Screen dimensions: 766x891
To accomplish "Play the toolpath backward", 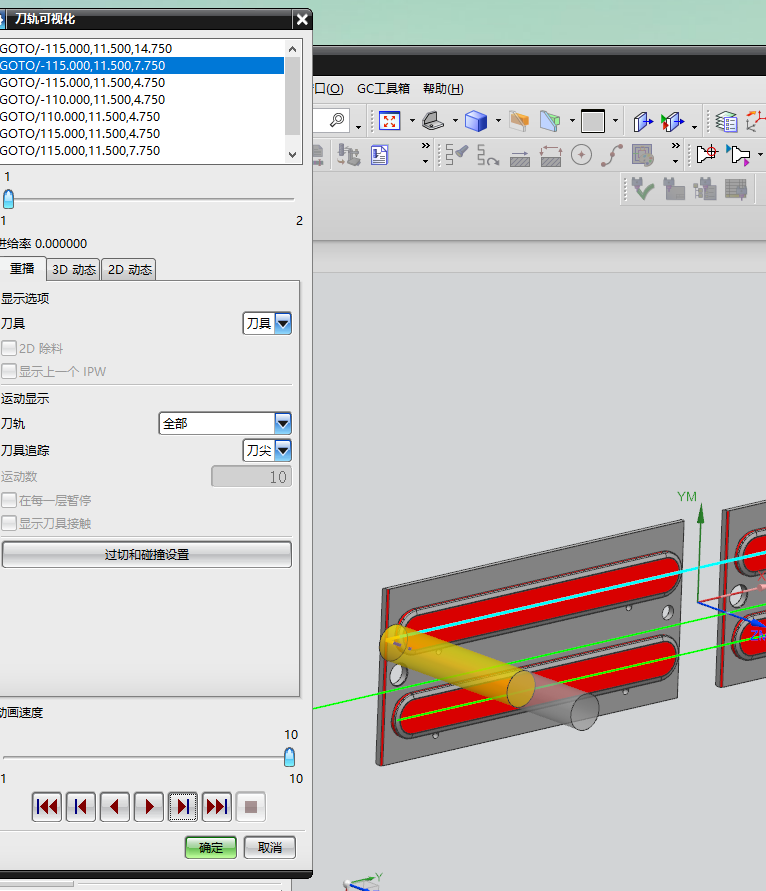I will coord(115,806).
